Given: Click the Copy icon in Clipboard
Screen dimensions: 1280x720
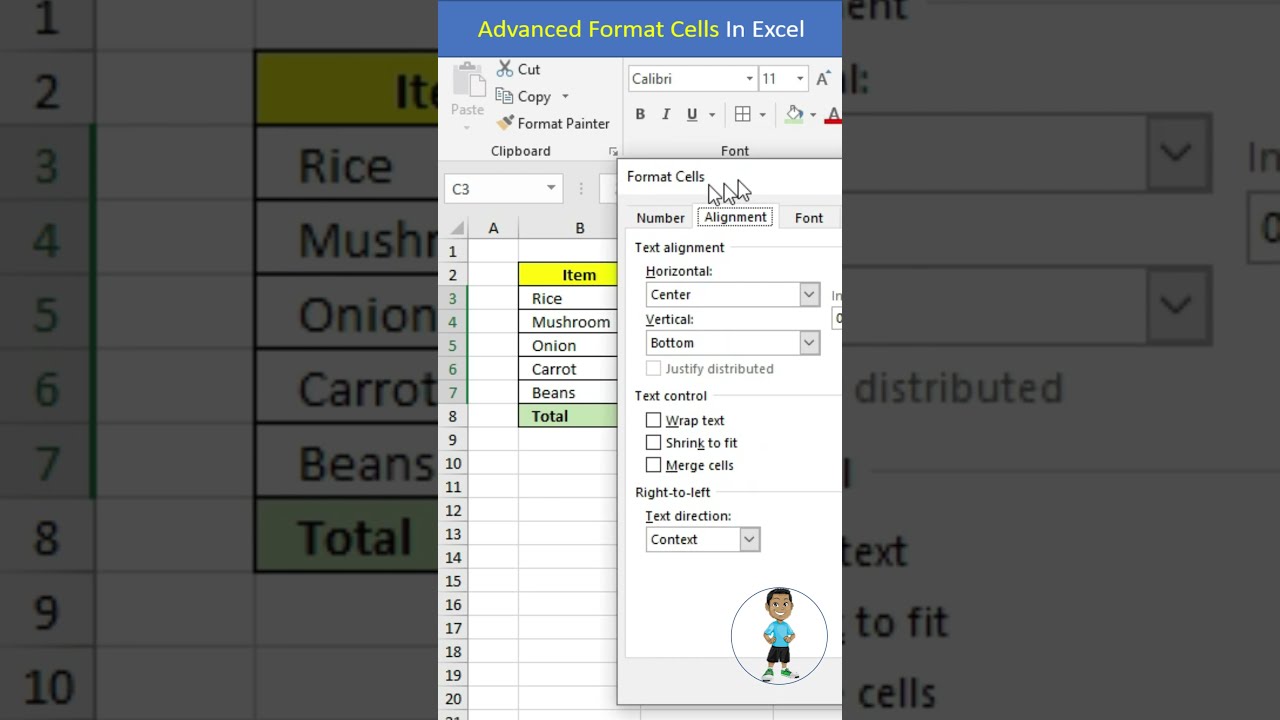Looking at the screenshot, I should coord(504,96).
